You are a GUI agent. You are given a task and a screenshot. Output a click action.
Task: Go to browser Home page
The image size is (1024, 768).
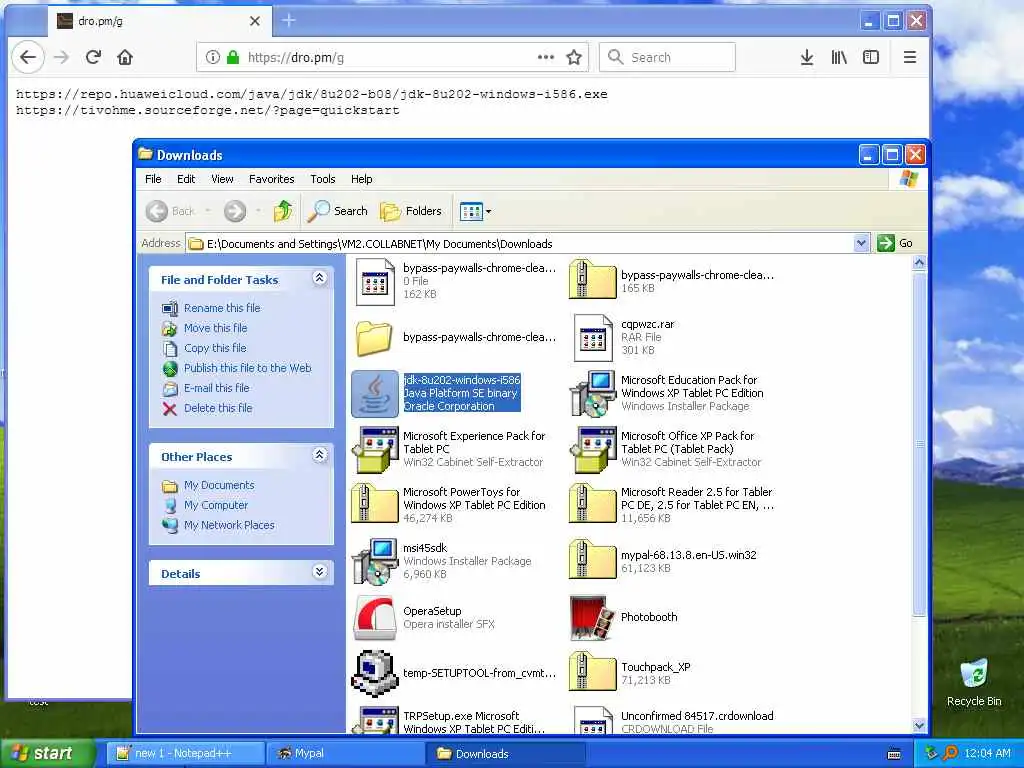click(125, 57)
